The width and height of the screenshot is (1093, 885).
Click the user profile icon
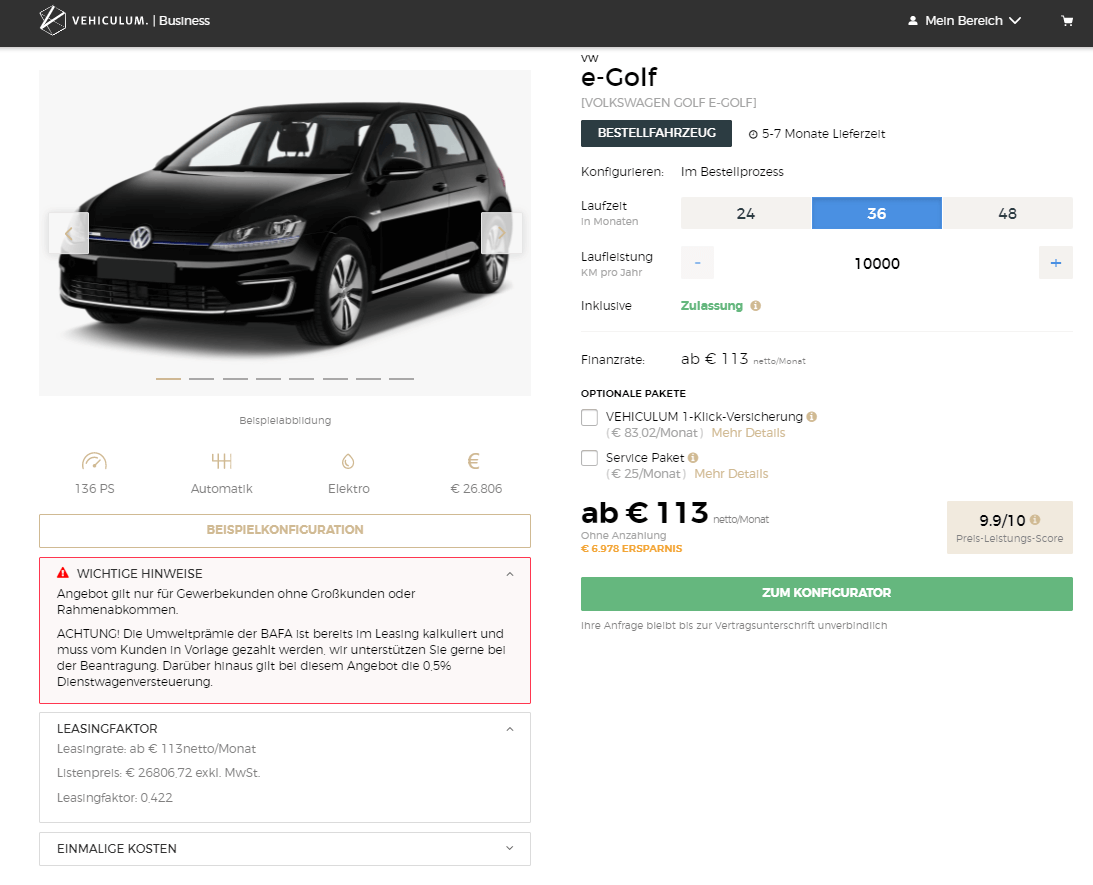[x=912, y=21]
